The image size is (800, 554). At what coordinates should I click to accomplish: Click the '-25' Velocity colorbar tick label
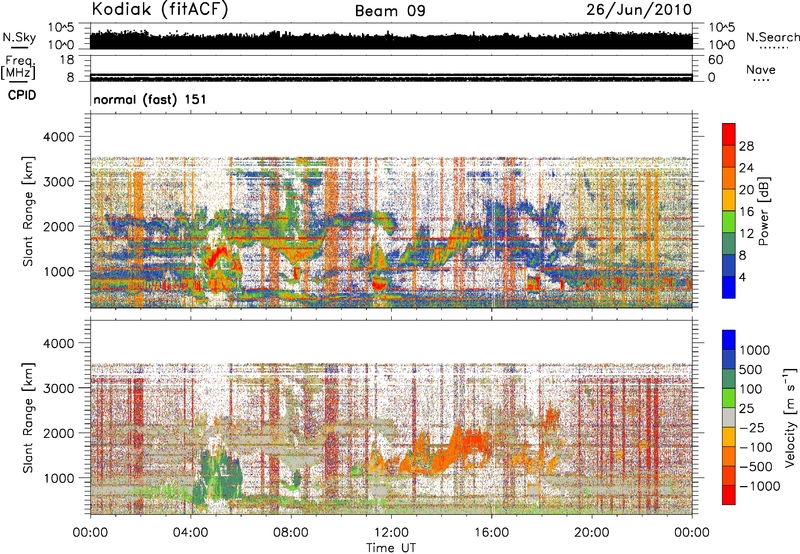coord(752,428)
